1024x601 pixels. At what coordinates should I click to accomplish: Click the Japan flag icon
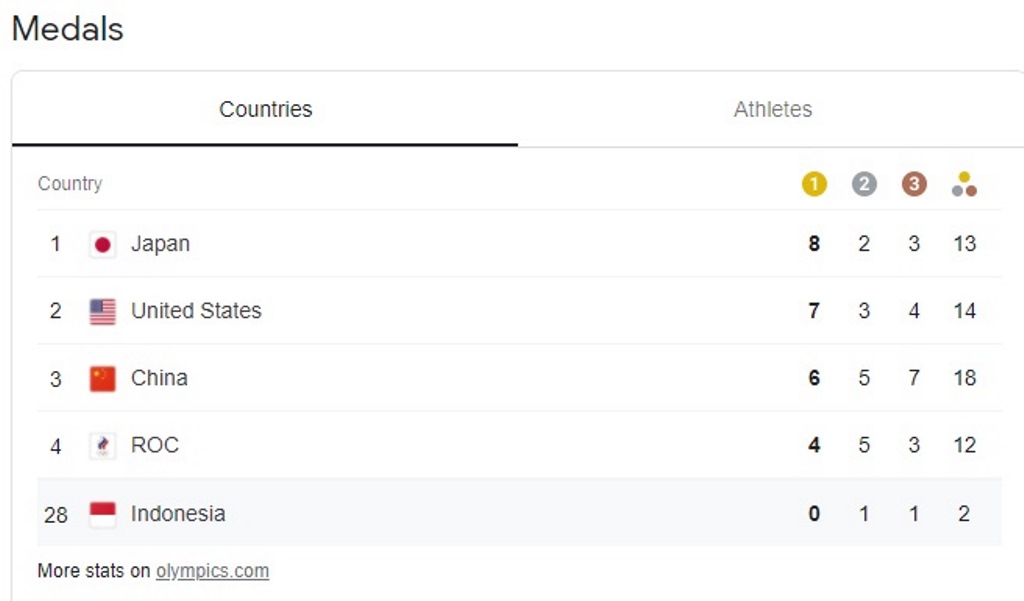(103, 245)
